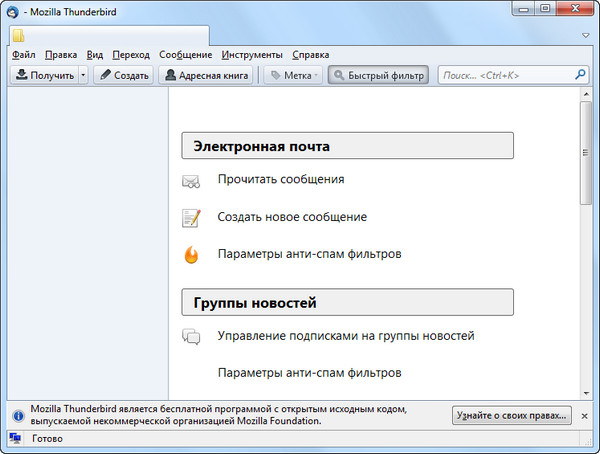Click the folder icon on the open tab
The width and height of the screenshot is (600, 454).
(x=19, y=36)
